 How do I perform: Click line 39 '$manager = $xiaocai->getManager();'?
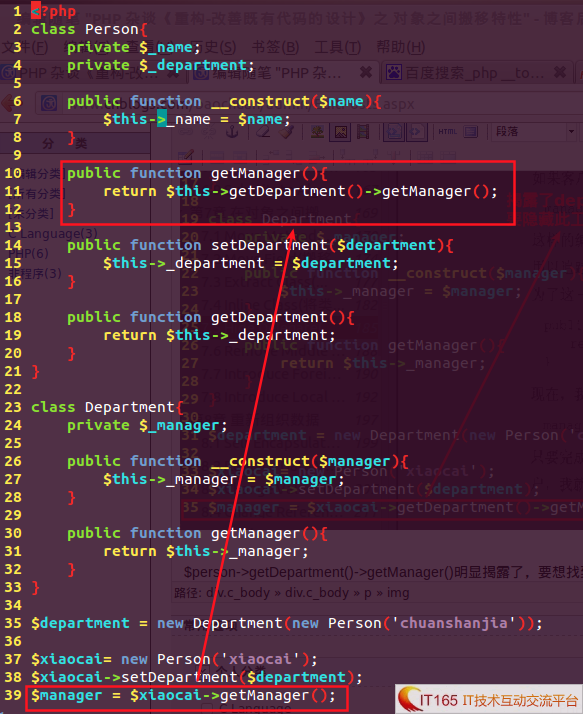coord(183,695)
